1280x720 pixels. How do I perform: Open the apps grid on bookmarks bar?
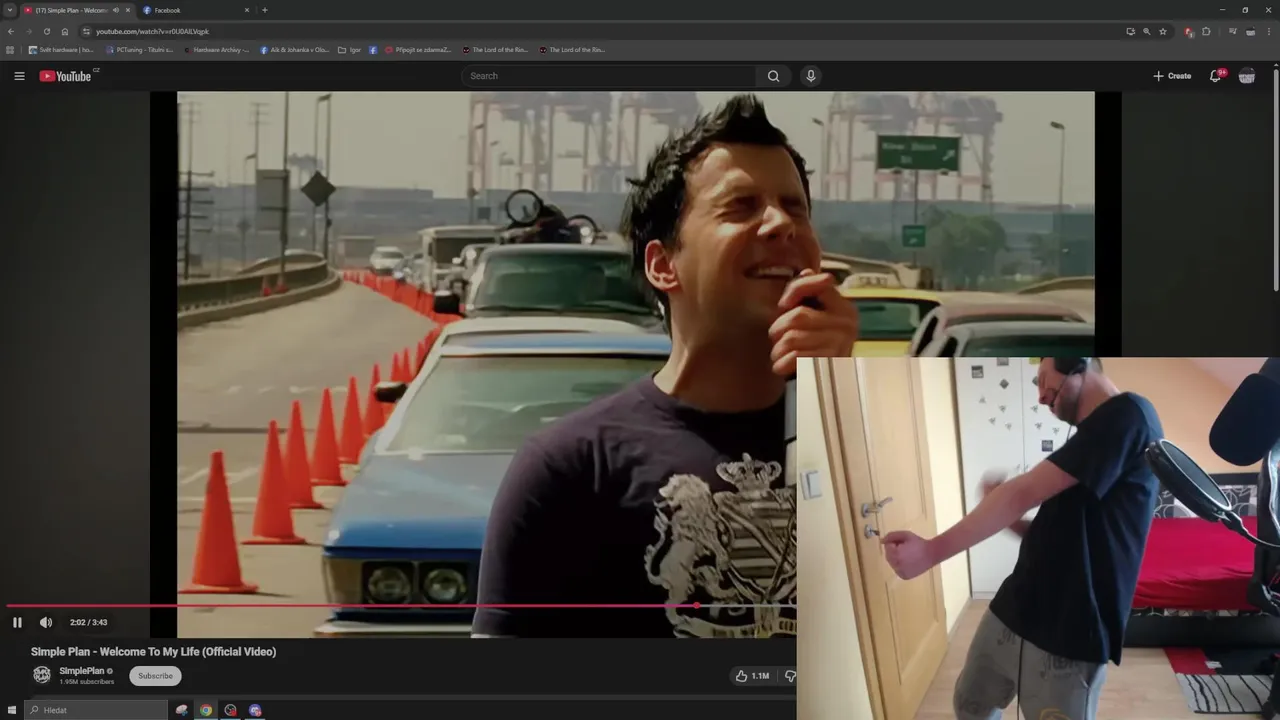11,50
